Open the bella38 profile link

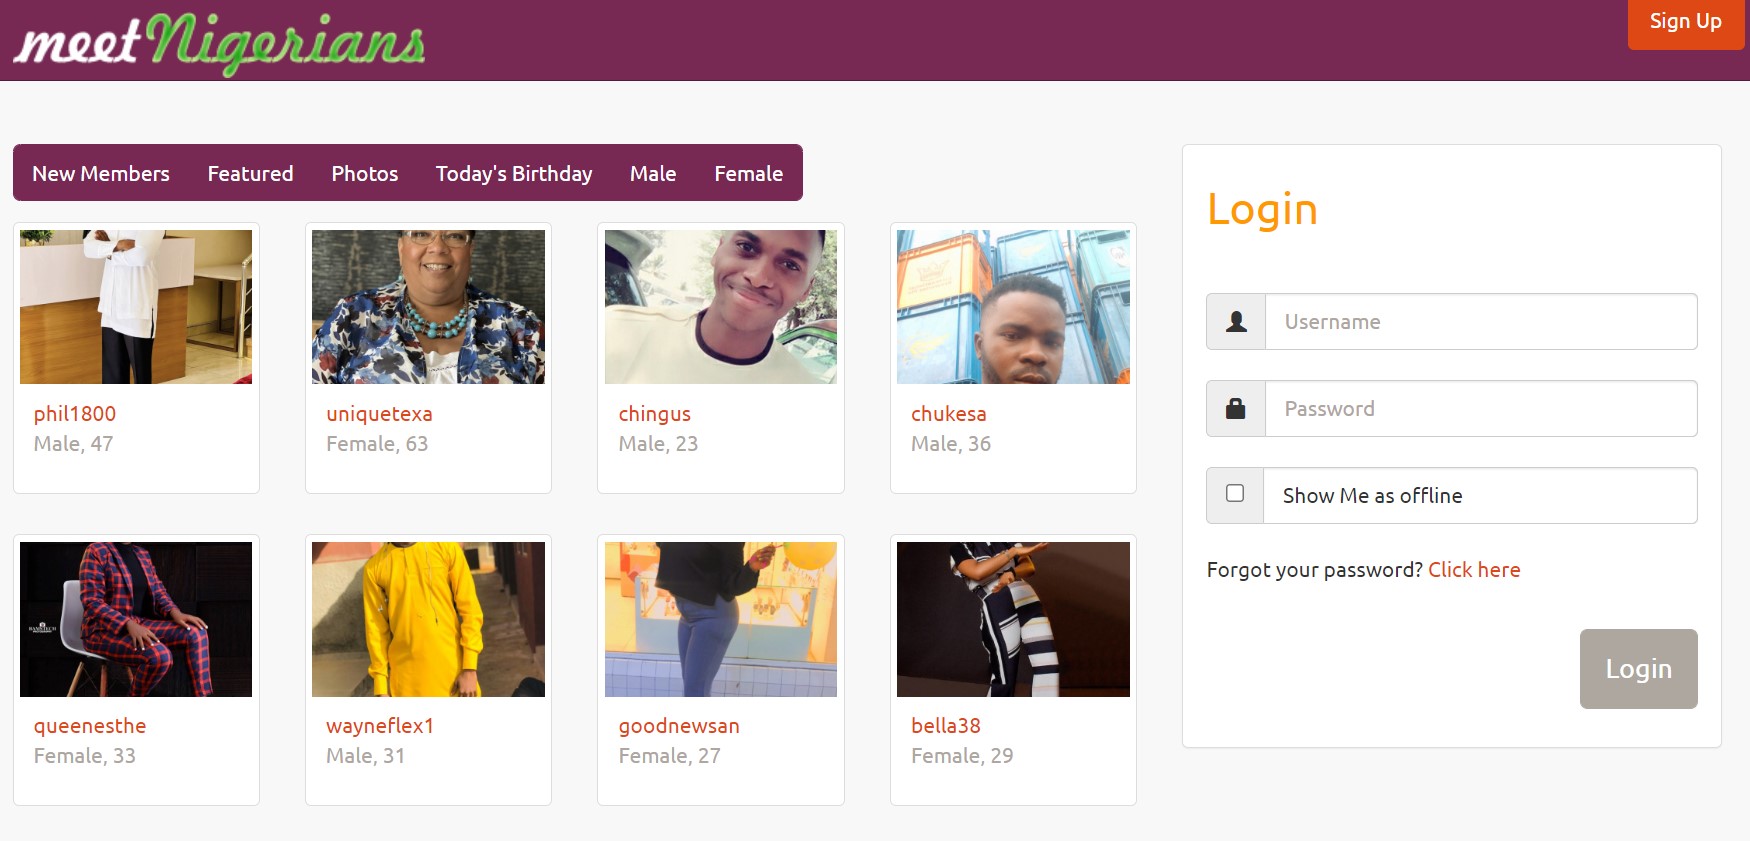(x=946, y=726)
